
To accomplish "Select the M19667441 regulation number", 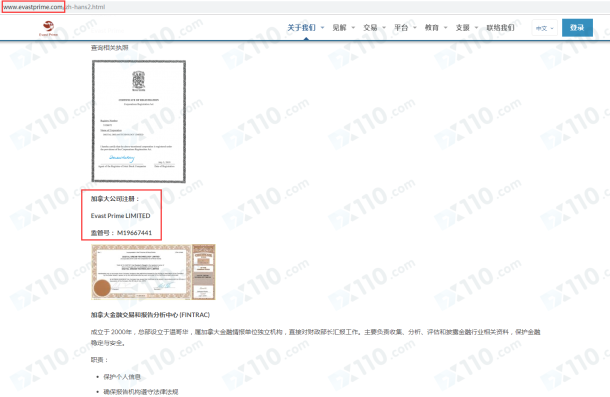I will pos(134,233).
